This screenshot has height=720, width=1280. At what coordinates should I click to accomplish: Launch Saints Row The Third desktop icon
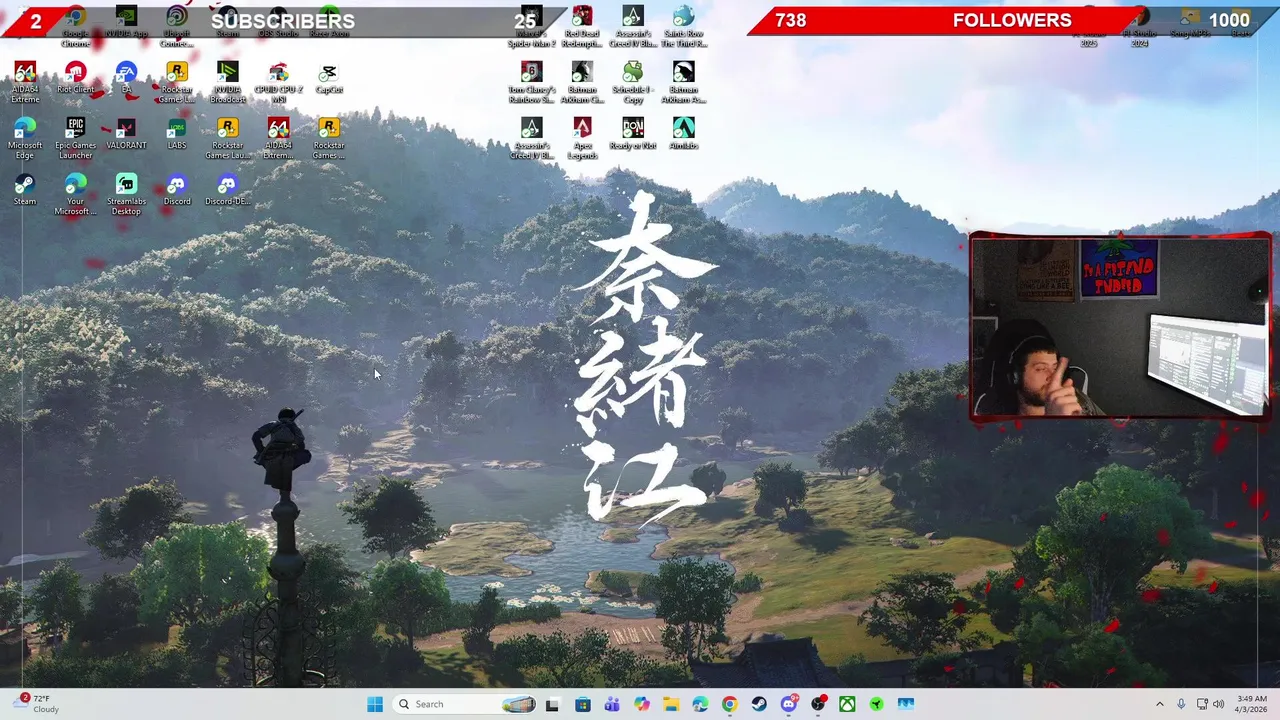coord(683,26)
